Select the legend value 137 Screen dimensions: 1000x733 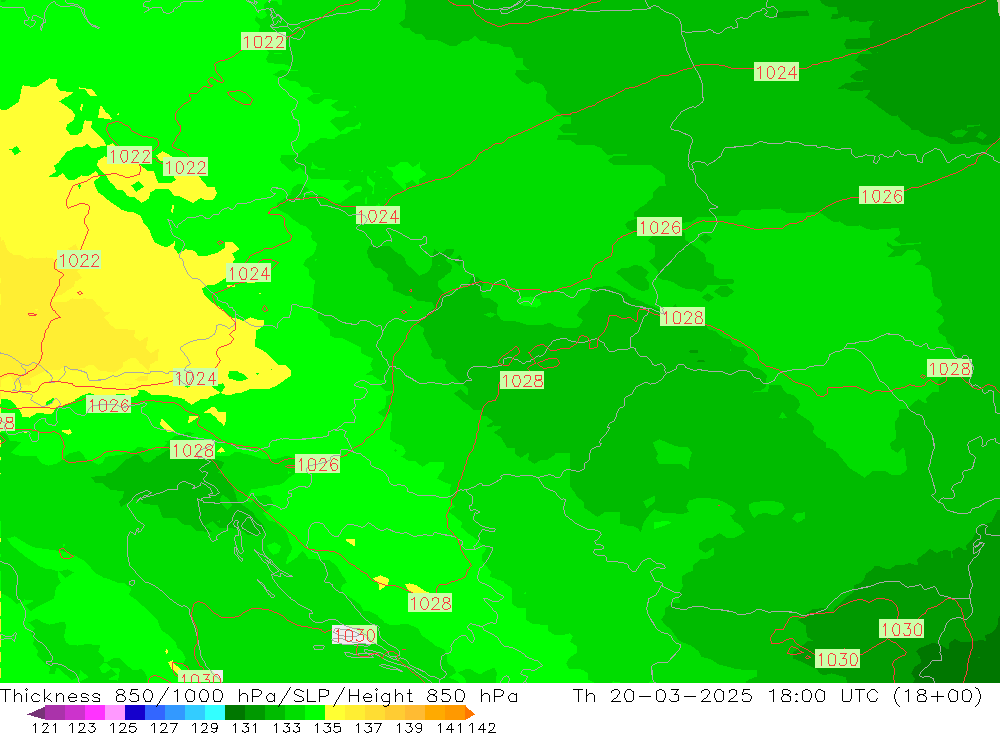[x=368, y=727]
